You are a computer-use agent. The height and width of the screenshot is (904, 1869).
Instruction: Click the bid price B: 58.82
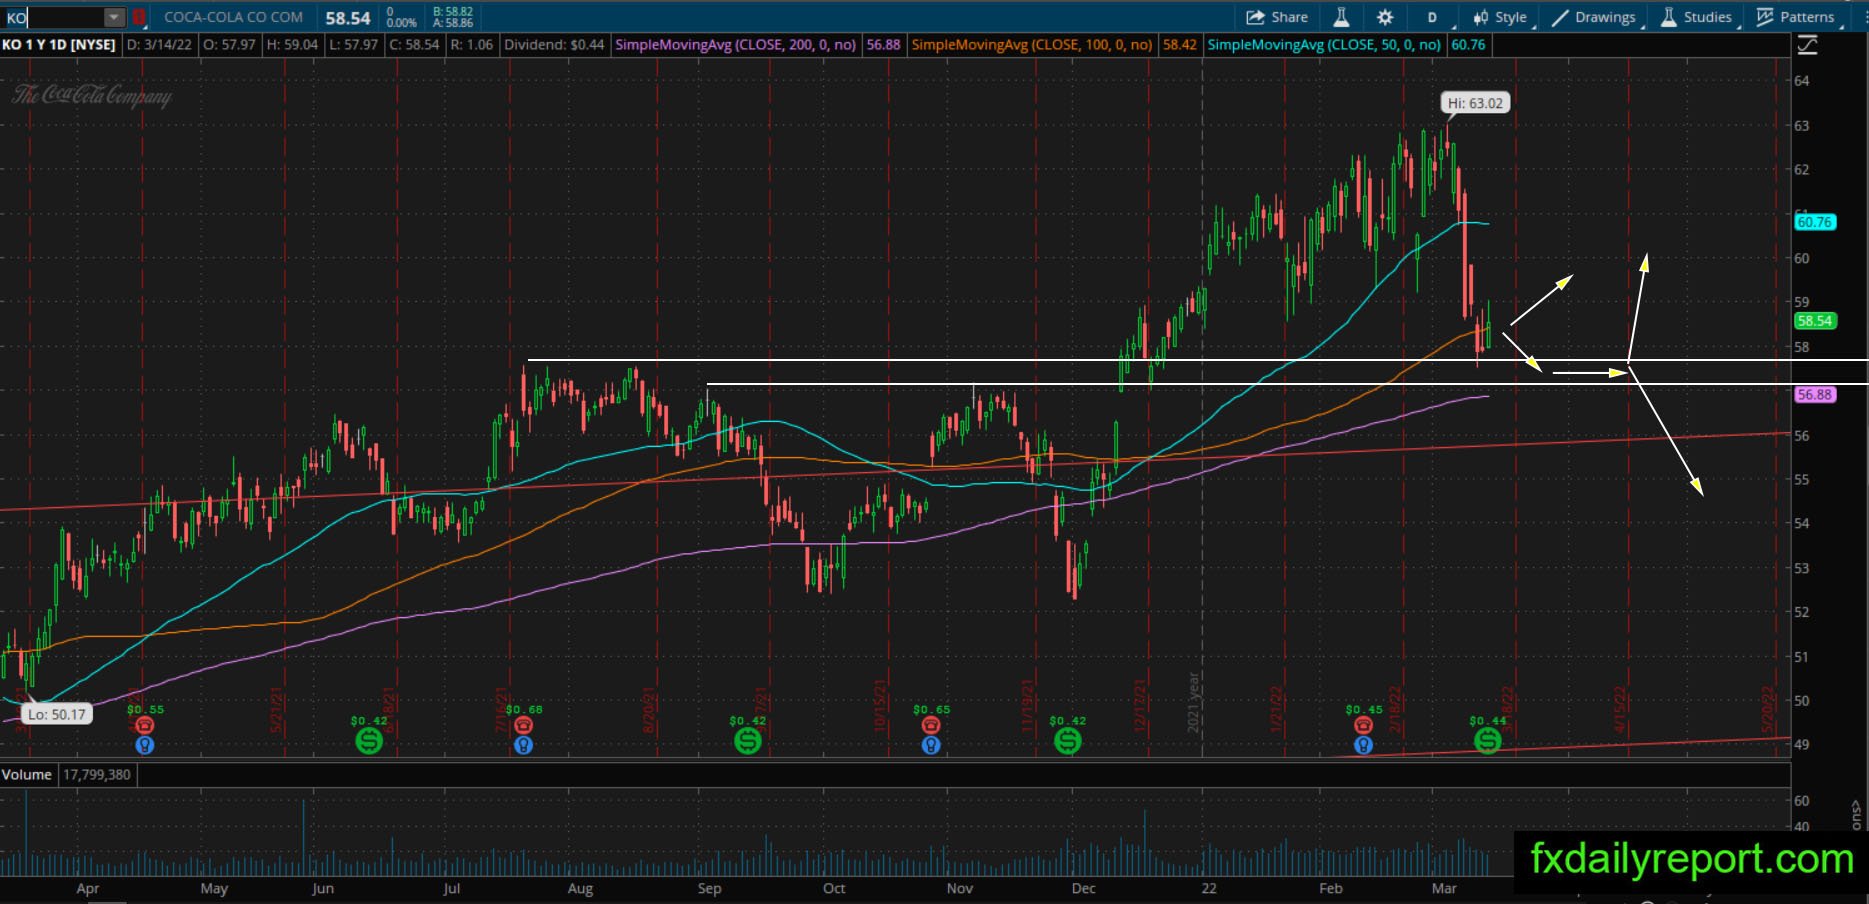(x=453, y=11)
